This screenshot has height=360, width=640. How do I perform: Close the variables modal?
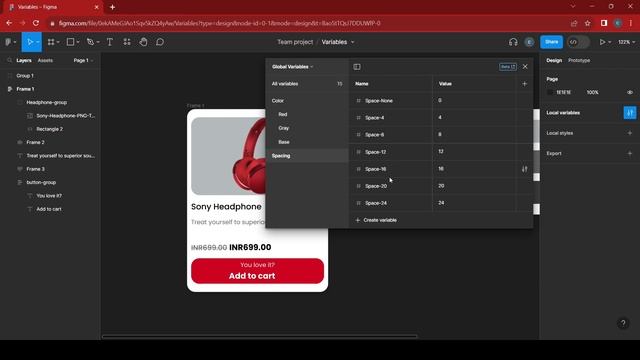(525, 67)
